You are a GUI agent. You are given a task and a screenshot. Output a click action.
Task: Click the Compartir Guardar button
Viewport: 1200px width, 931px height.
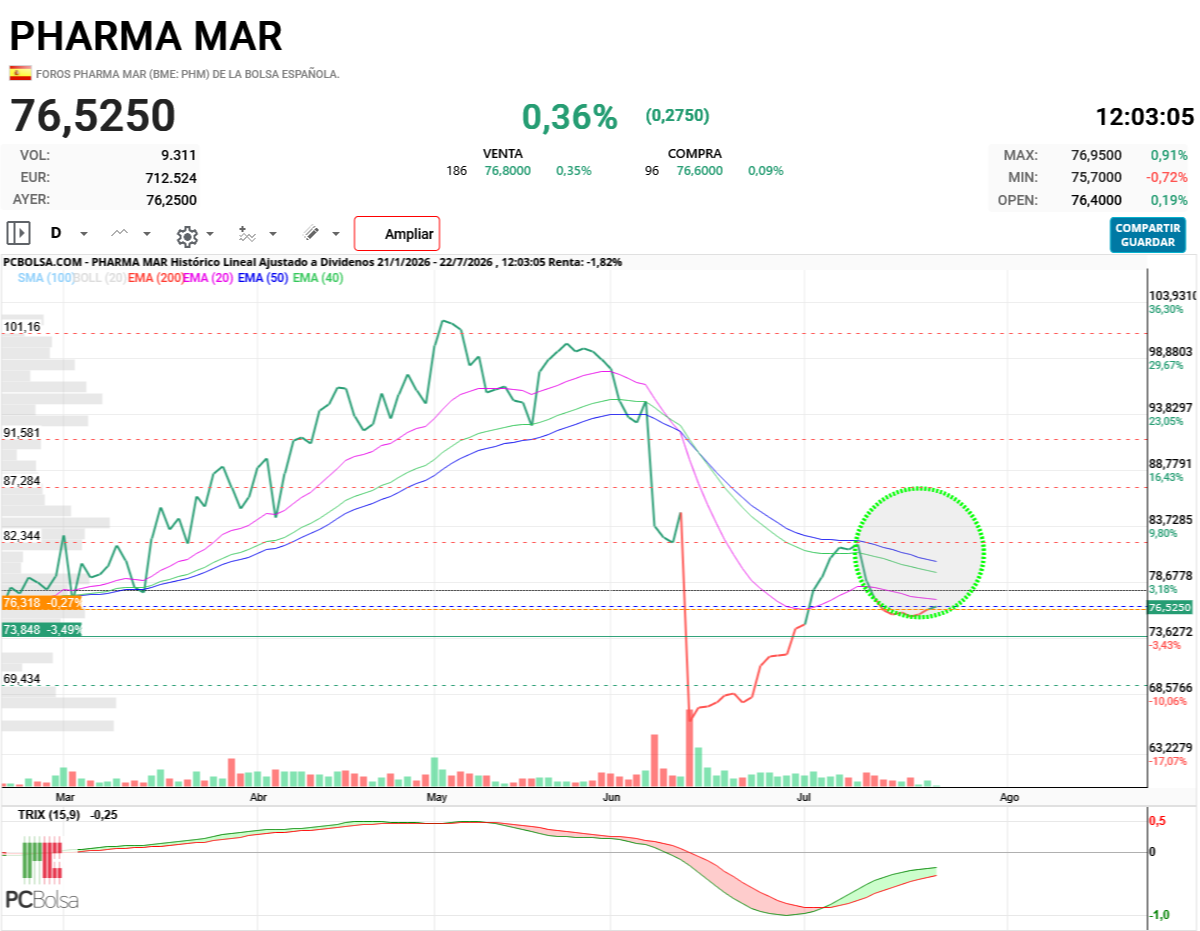[x=1148, y=235]
